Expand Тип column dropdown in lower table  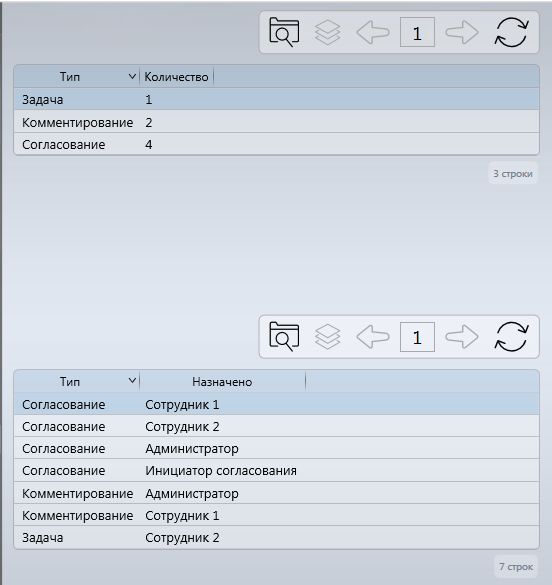(132, 381)
